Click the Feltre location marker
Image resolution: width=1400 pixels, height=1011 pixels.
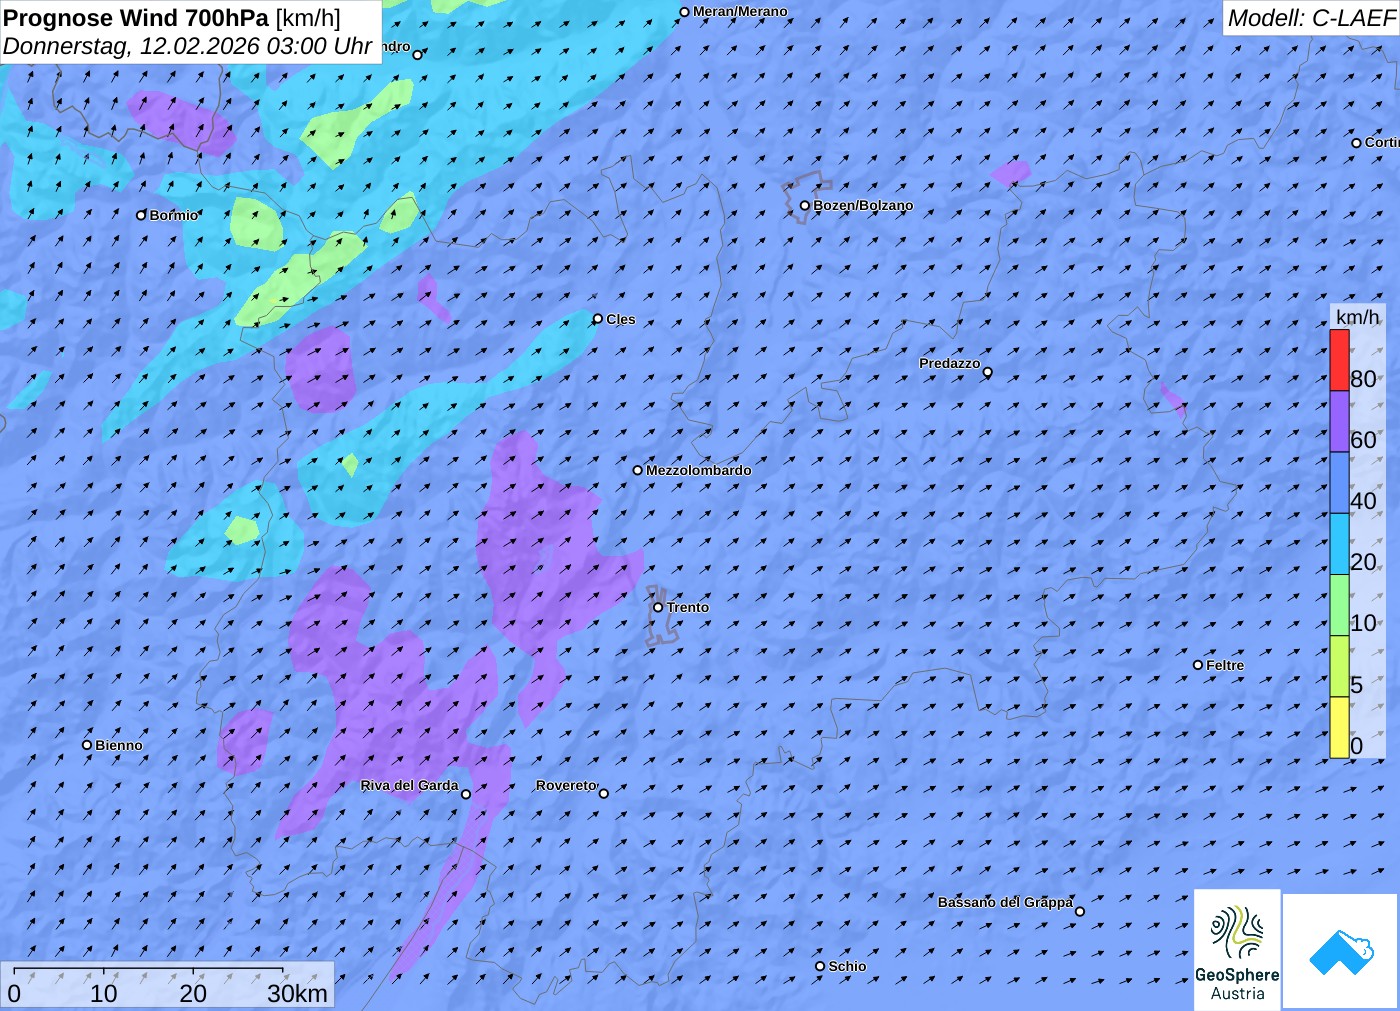click(x=1198, y=665)
